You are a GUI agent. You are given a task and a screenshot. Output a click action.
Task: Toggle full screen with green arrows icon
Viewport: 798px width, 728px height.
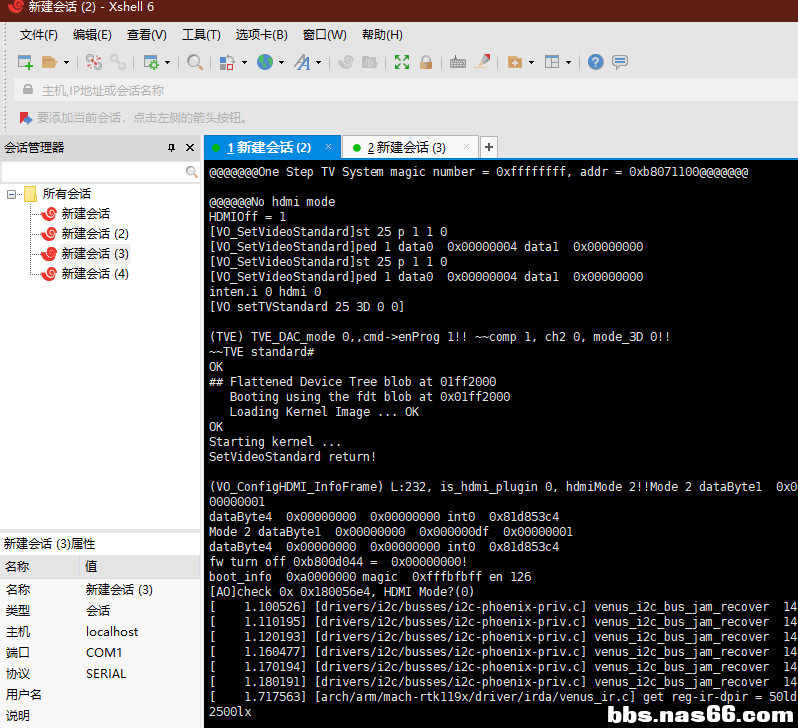coord(402,62)
